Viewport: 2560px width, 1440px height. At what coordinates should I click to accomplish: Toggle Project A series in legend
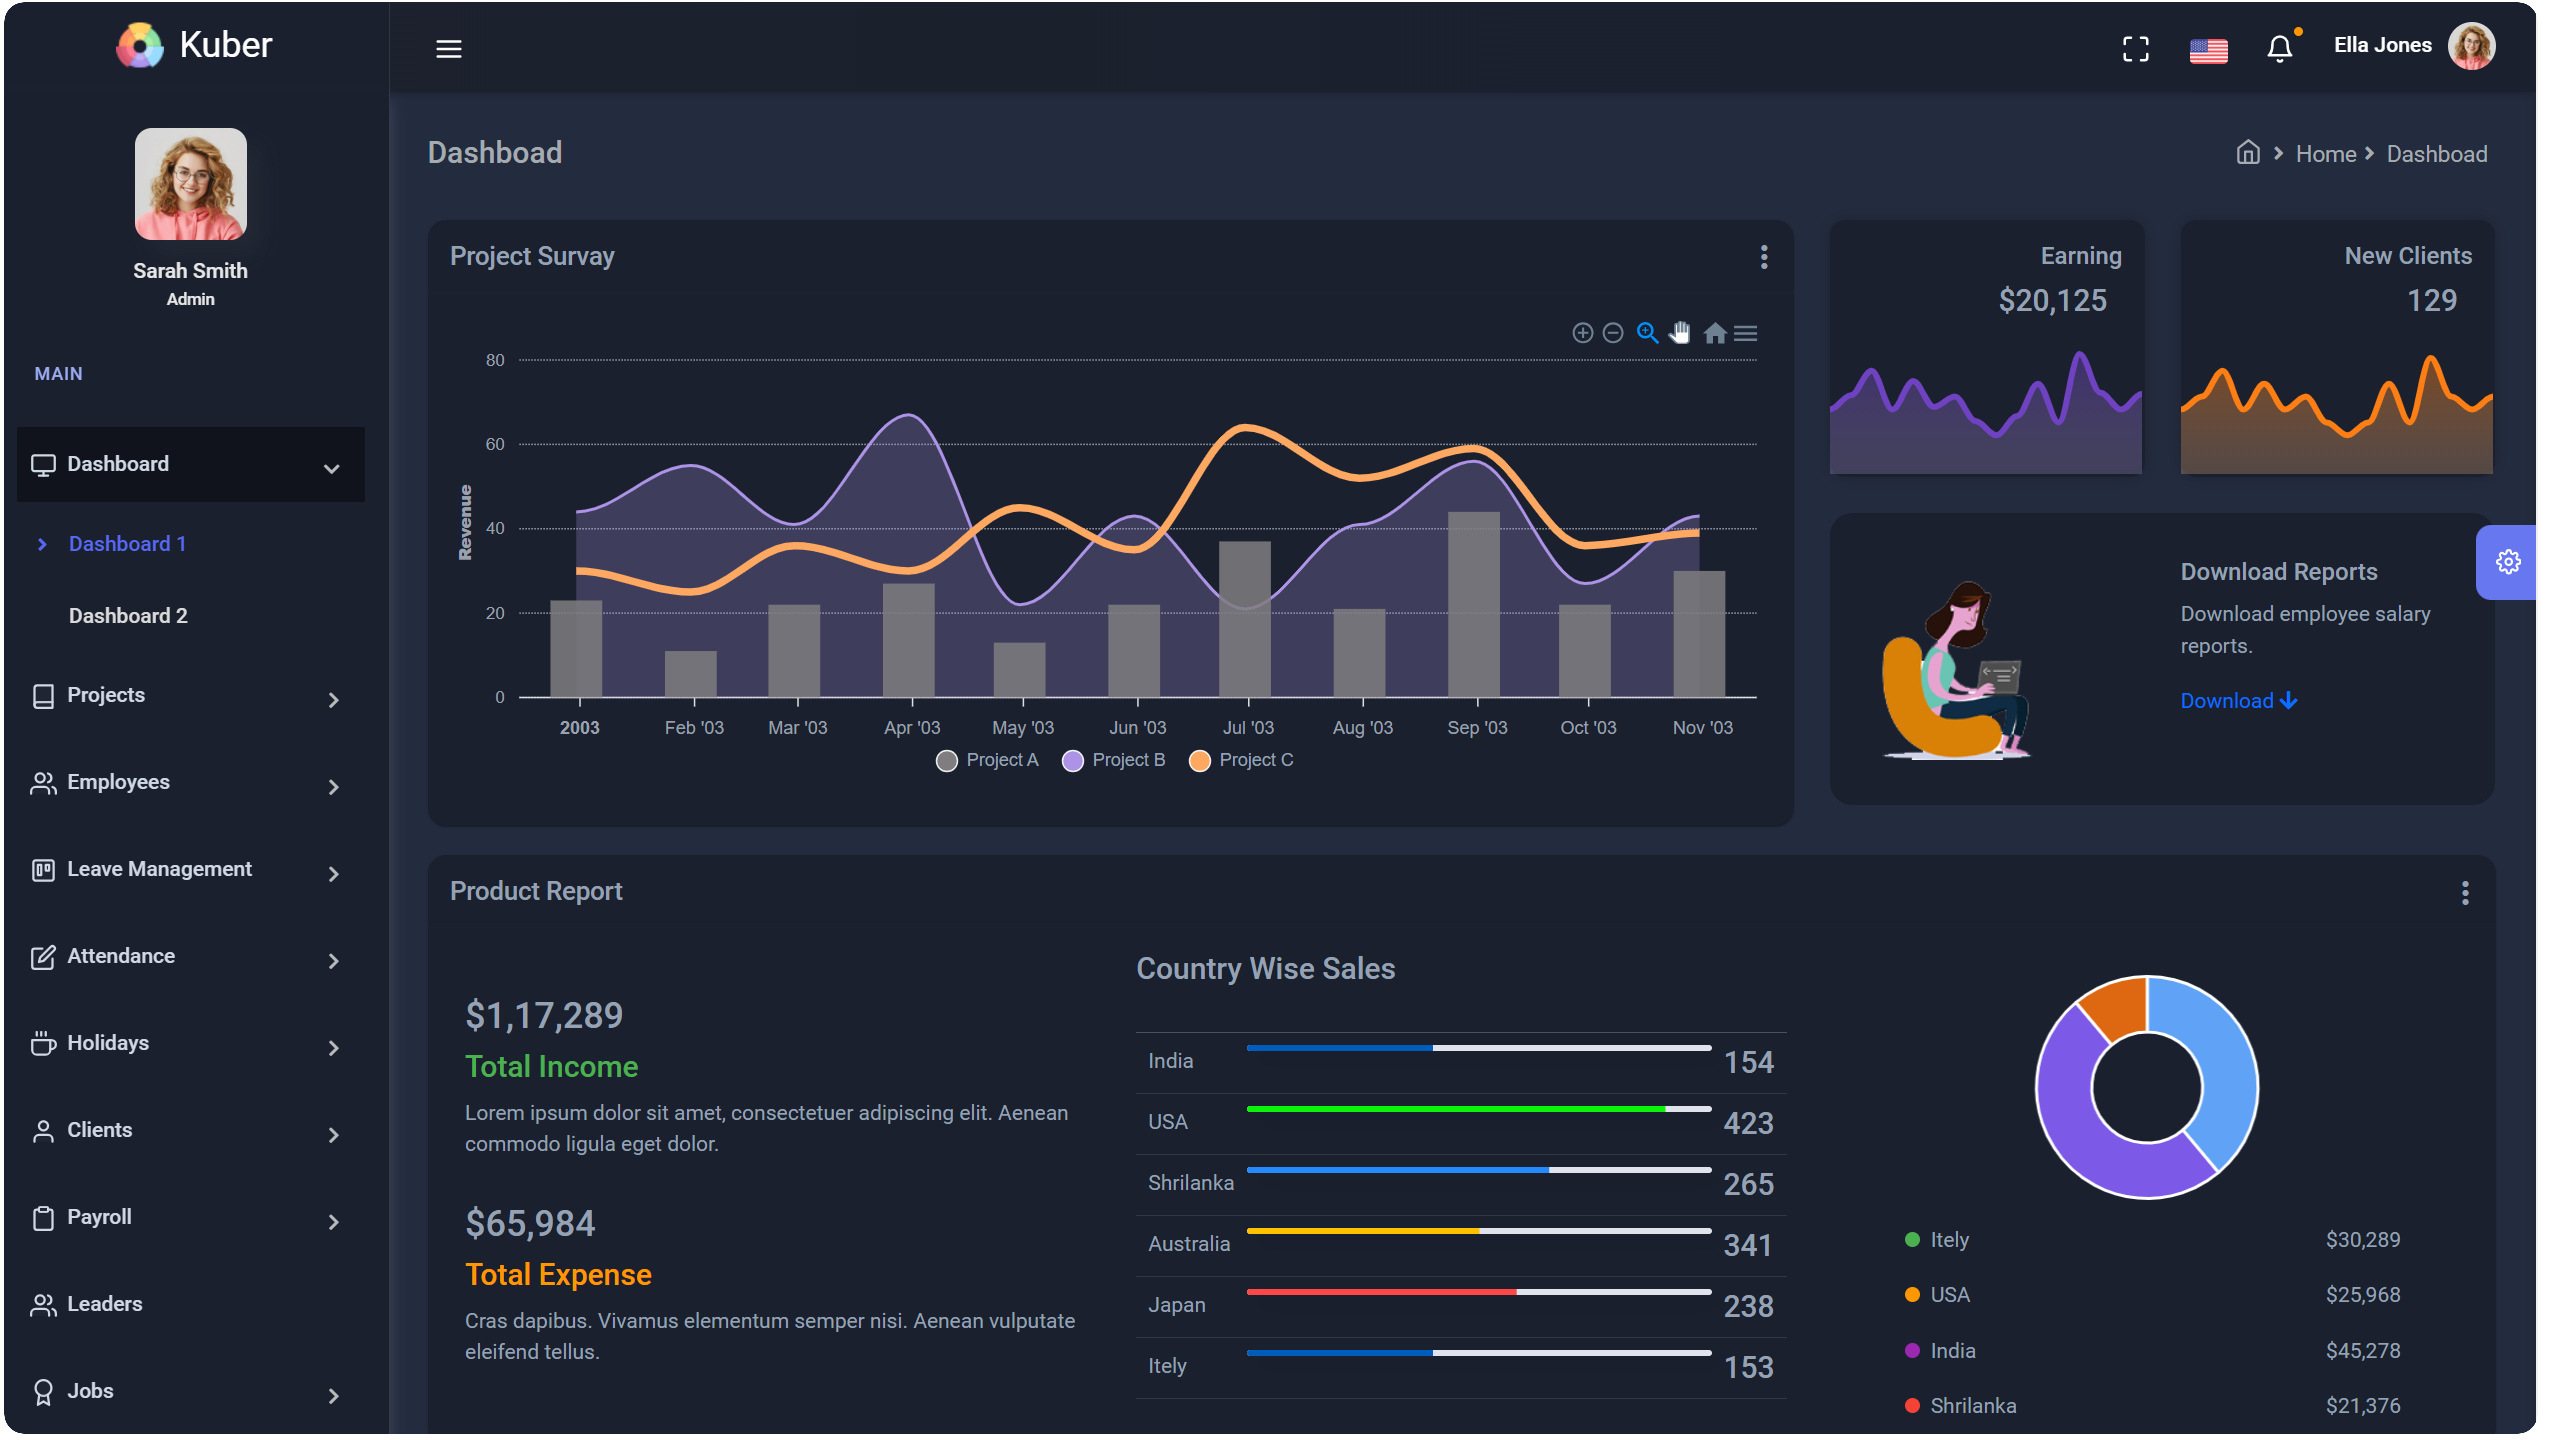coord(988,760)
